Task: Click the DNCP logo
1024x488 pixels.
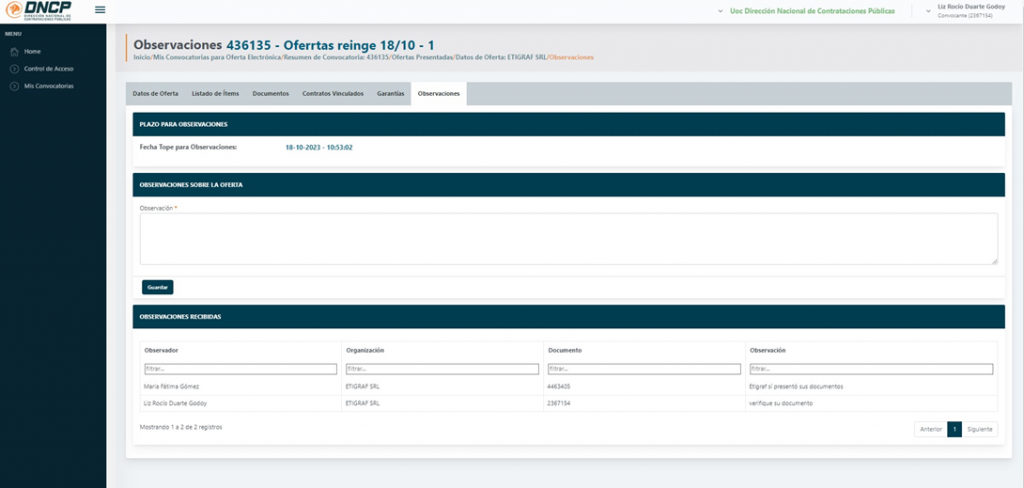Action: pyautogui.click(x=38, y=10)
